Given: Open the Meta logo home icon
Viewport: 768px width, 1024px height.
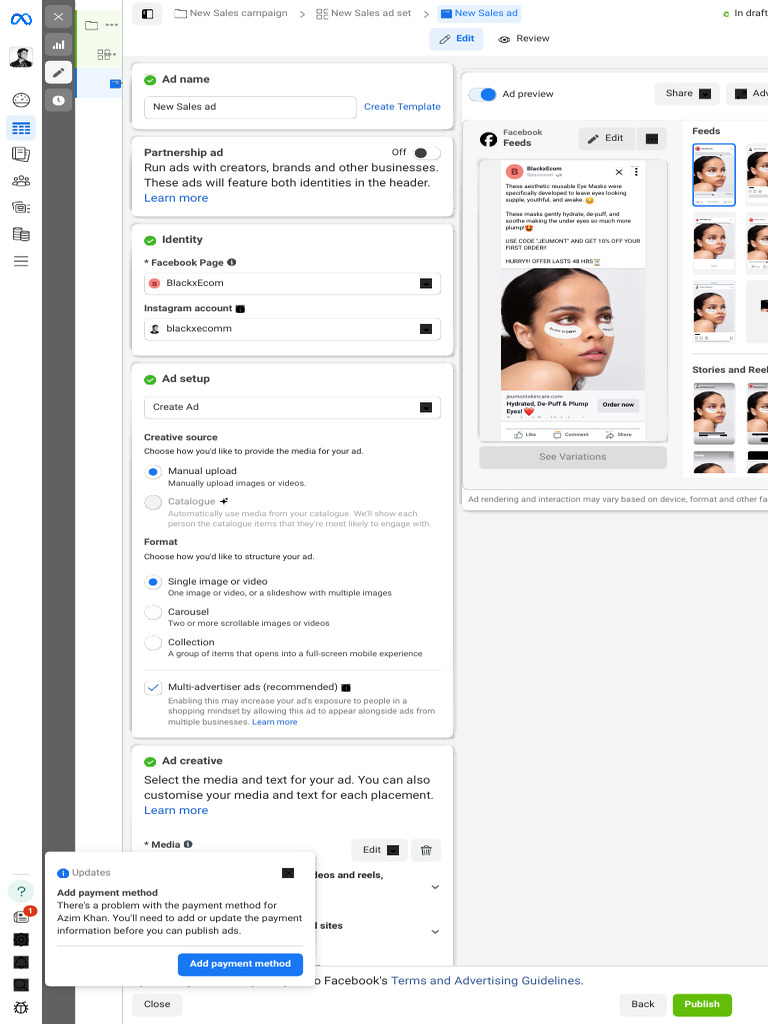Looking at the screenshot, I should click(21, 20).
